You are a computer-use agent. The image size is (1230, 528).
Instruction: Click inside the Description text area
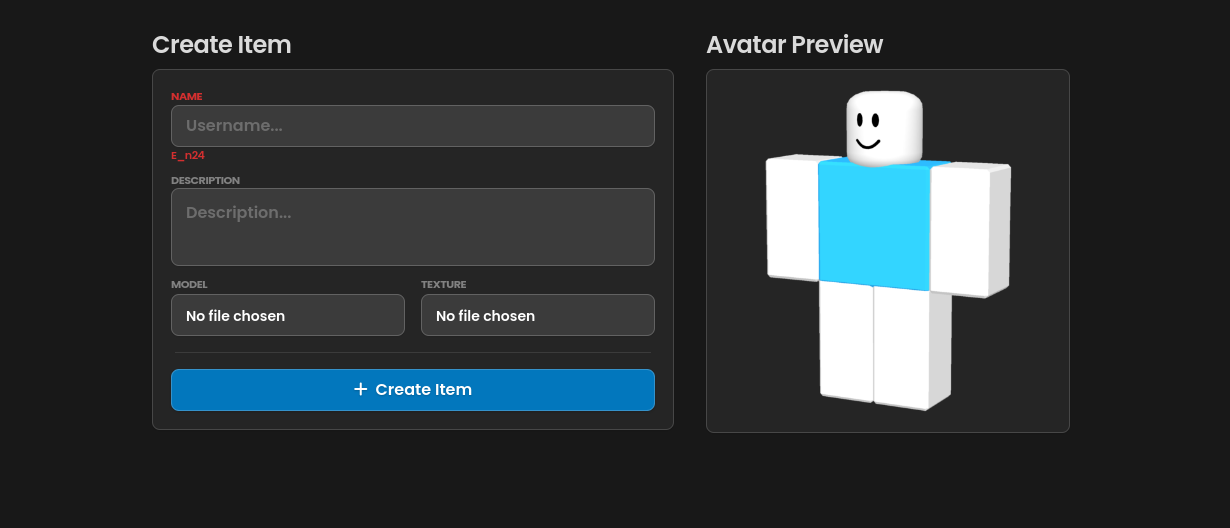(x=412, y=227)
